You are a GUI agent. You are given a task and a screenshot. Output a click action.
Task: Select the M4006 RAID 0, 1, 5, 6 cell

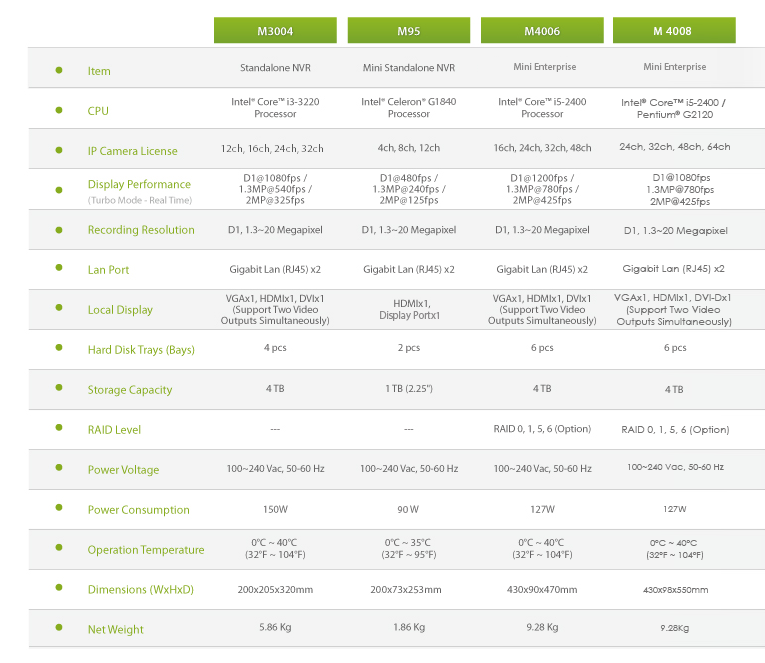pyautogui.click(x=542, y=429)
